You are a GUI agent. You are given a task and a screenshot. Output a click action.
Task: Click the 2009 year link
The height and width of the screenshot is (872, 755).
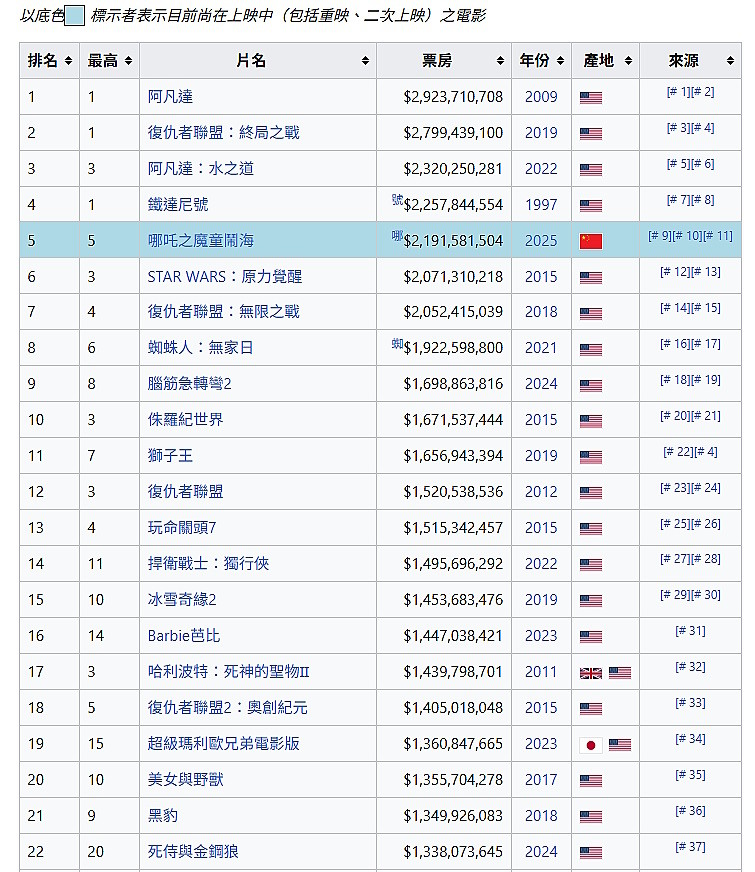541,97
